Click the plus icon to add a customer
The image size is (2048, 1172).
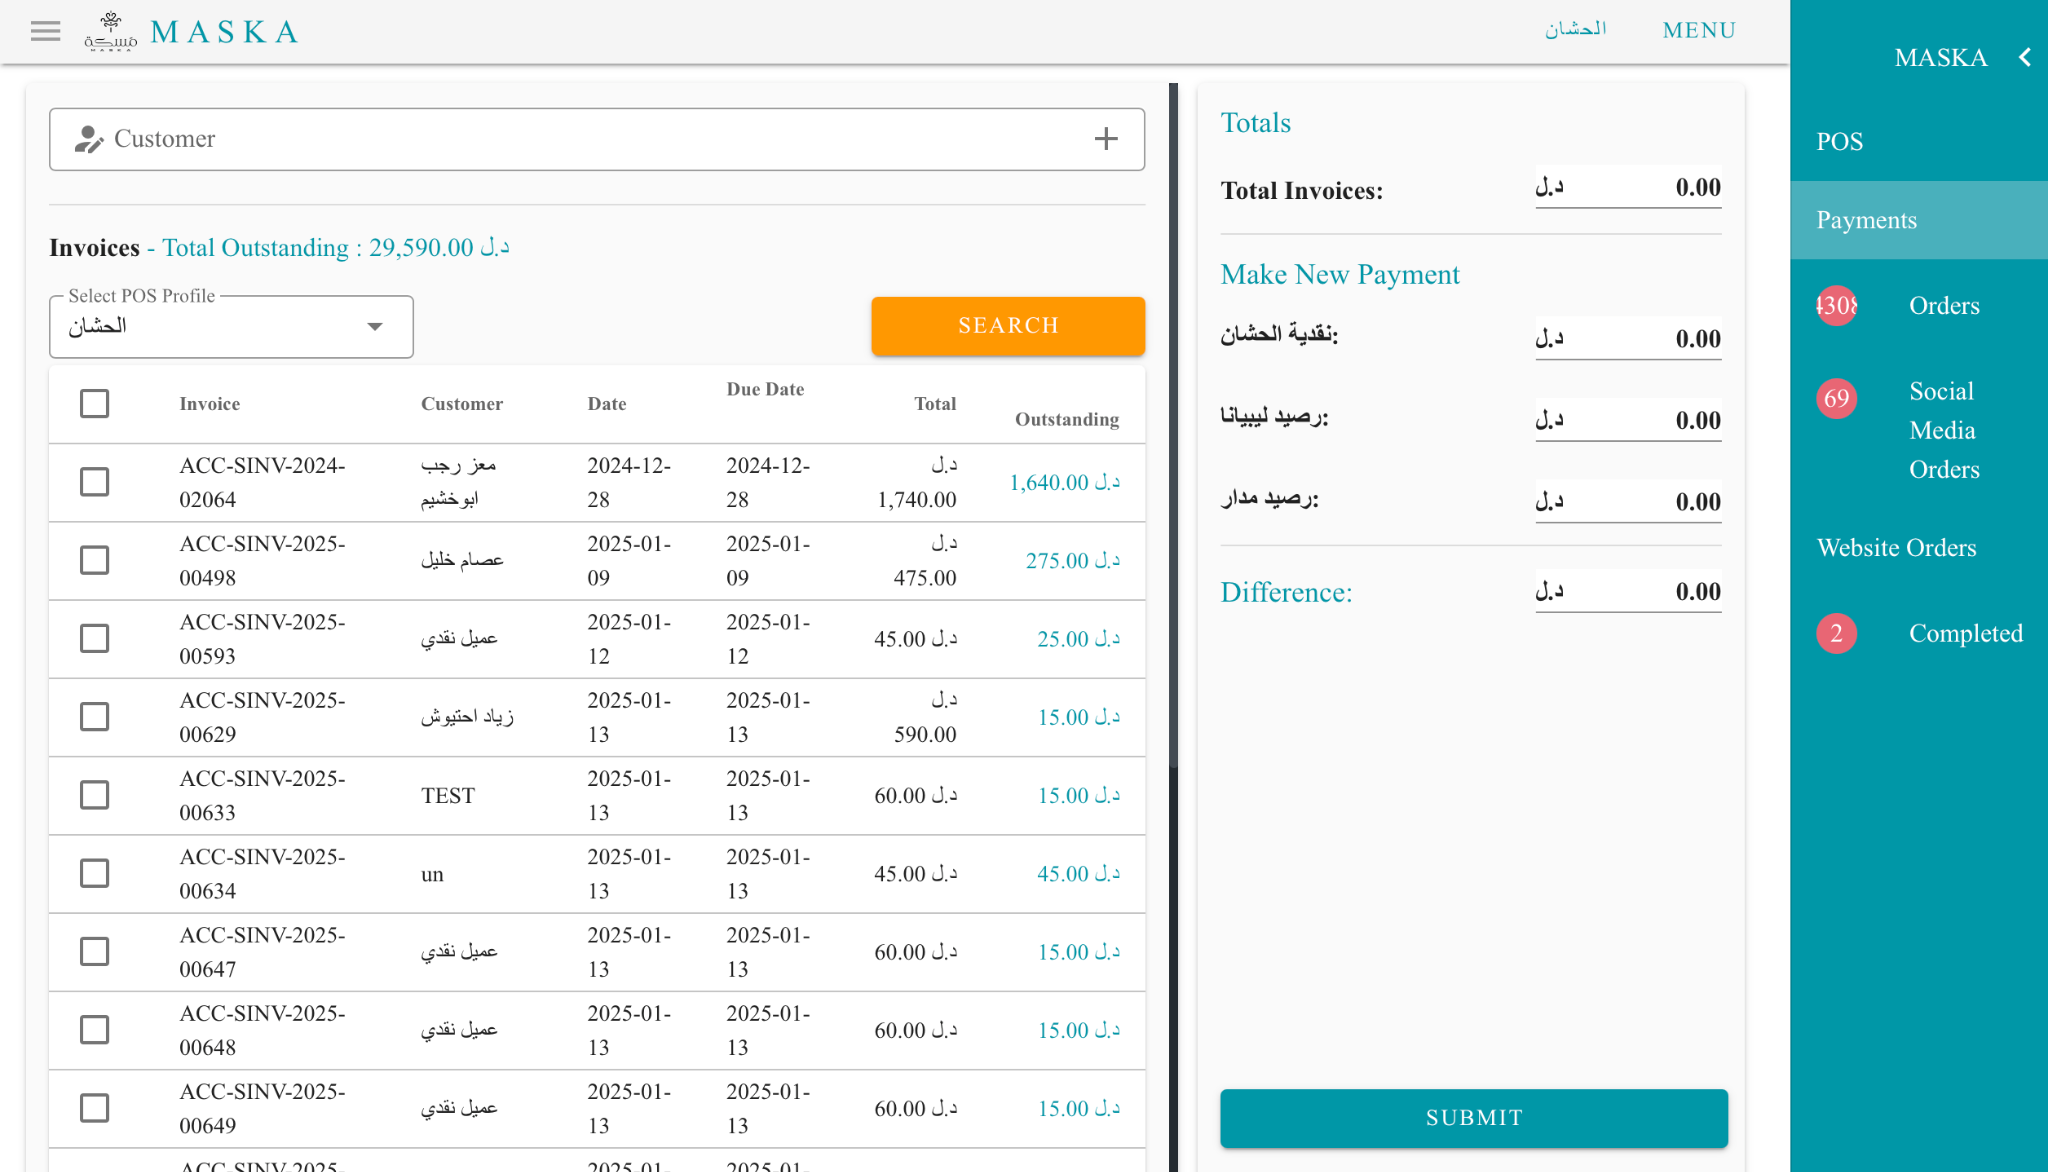point(1105,139)
